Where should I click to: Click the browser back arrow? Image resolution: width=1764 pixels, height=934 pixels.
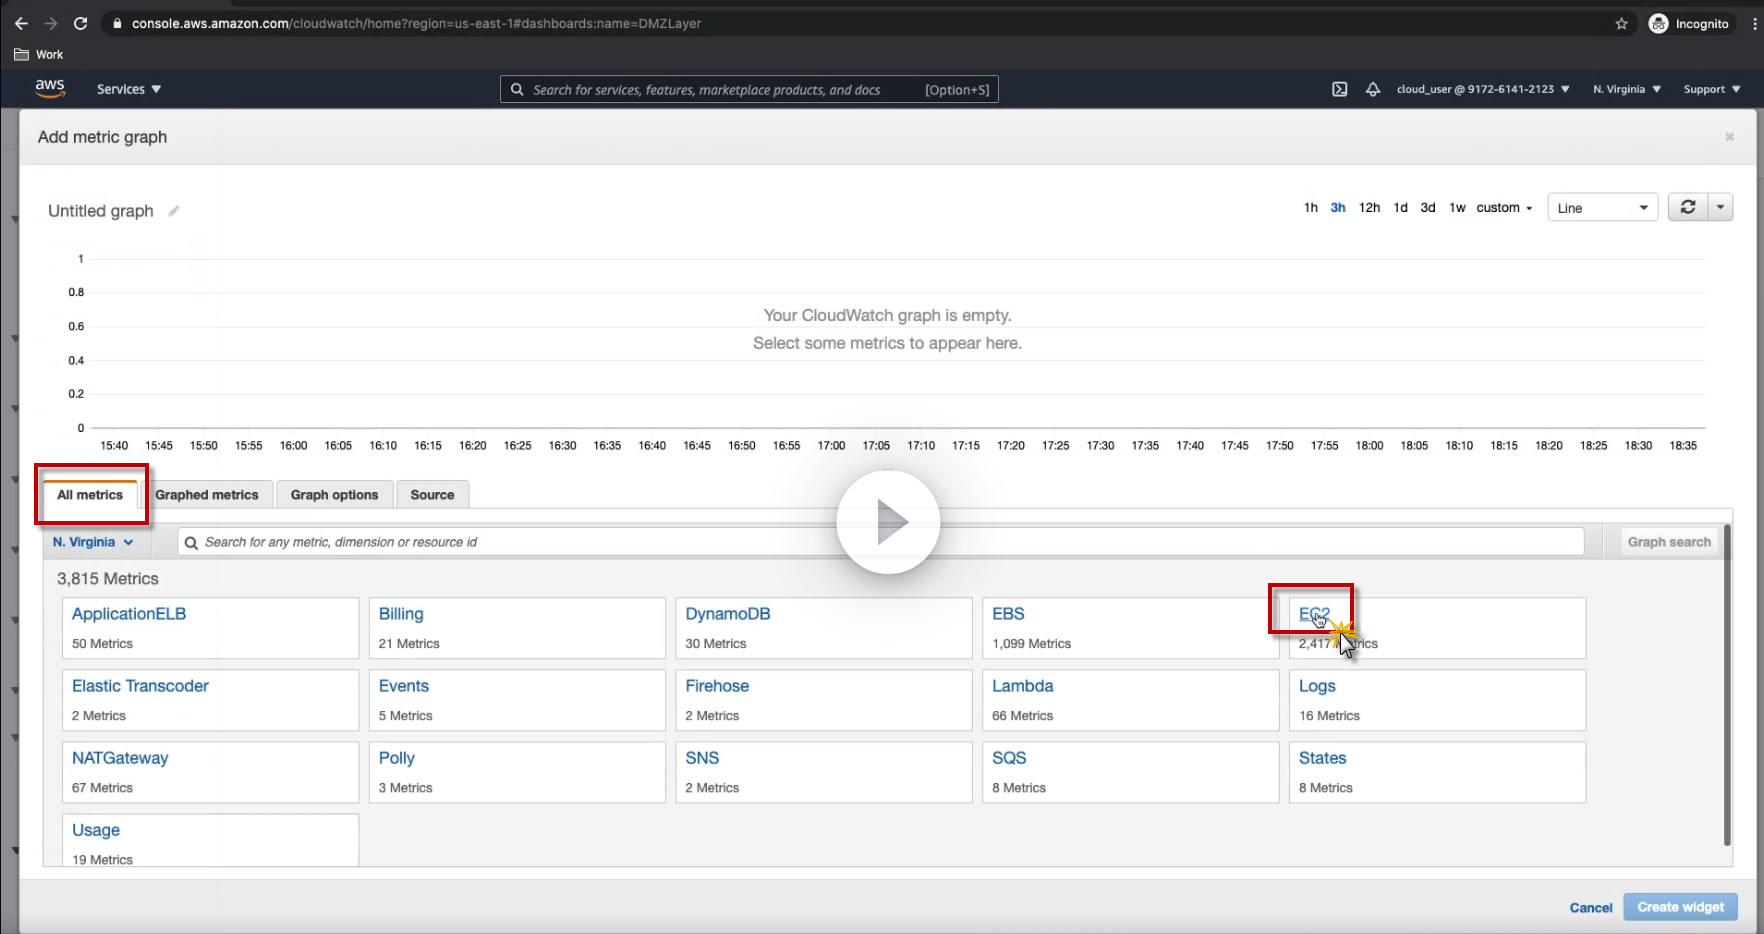point(21,24)
